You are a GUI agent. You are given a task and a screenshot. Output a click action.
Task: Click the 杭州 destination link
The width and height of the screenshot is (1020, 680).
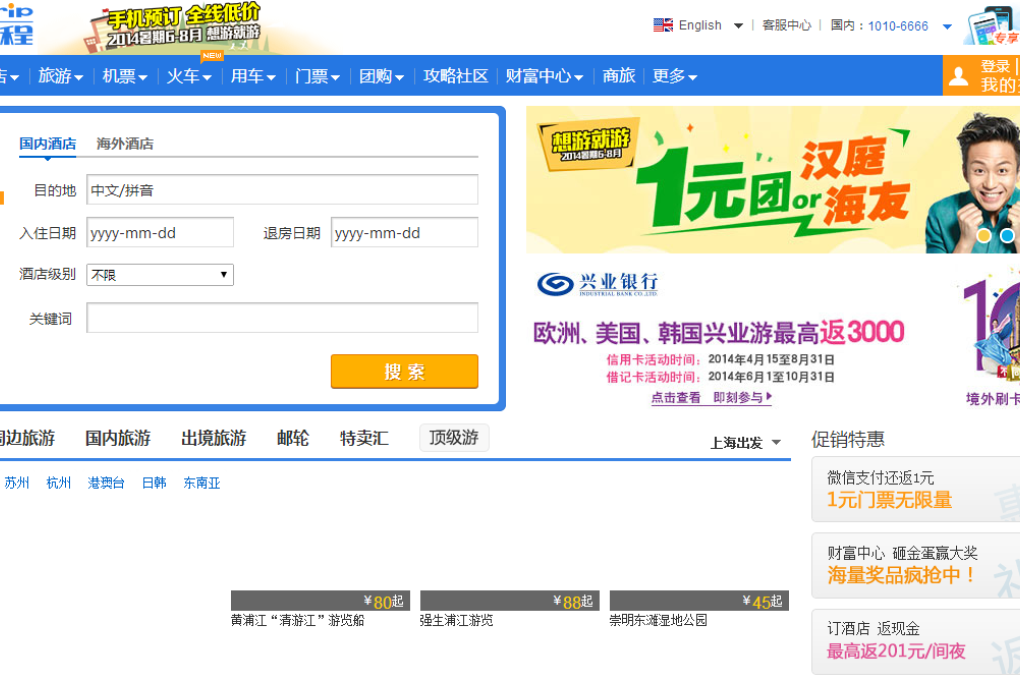[58, 482]
